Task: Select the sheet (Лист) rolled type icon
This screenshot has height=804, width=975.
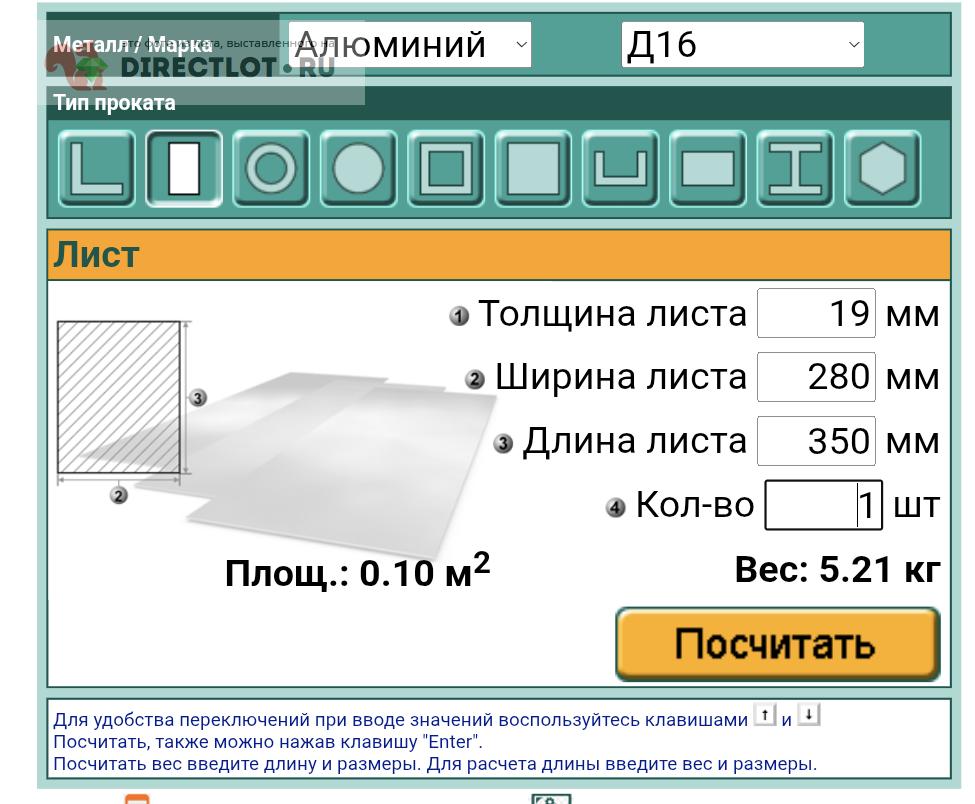Action: point(184,168)
